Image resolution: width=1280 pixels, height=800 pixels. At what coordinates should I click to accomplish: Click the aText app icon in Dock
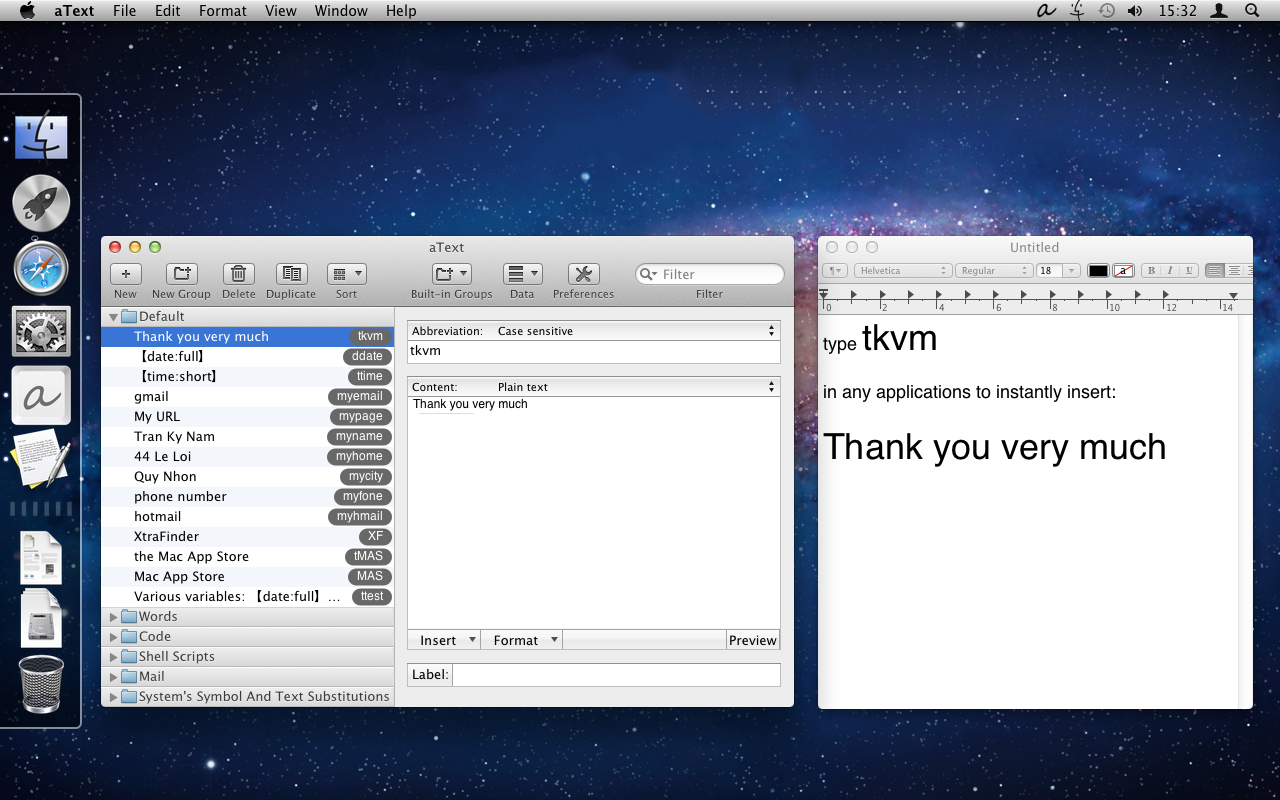(41, 396)
